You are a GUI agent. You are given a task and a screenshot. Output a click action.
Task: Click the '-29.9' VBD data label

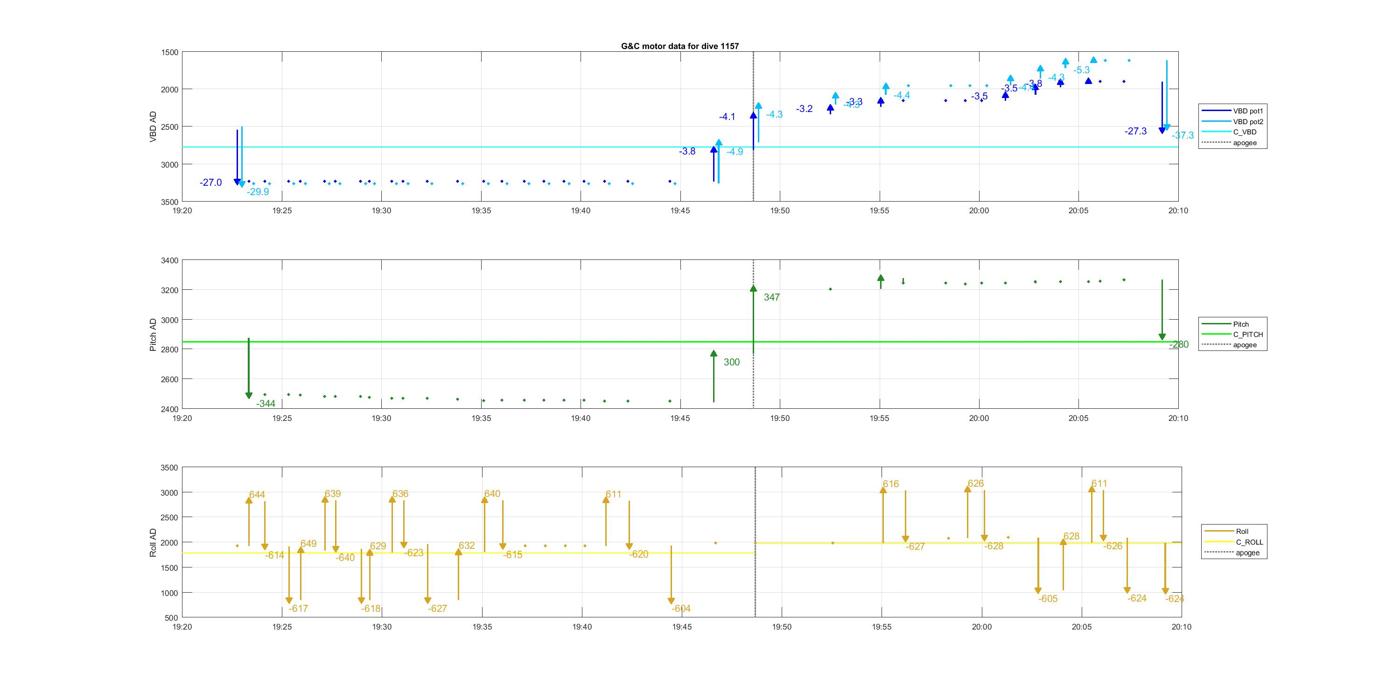[x=258, y=191]
